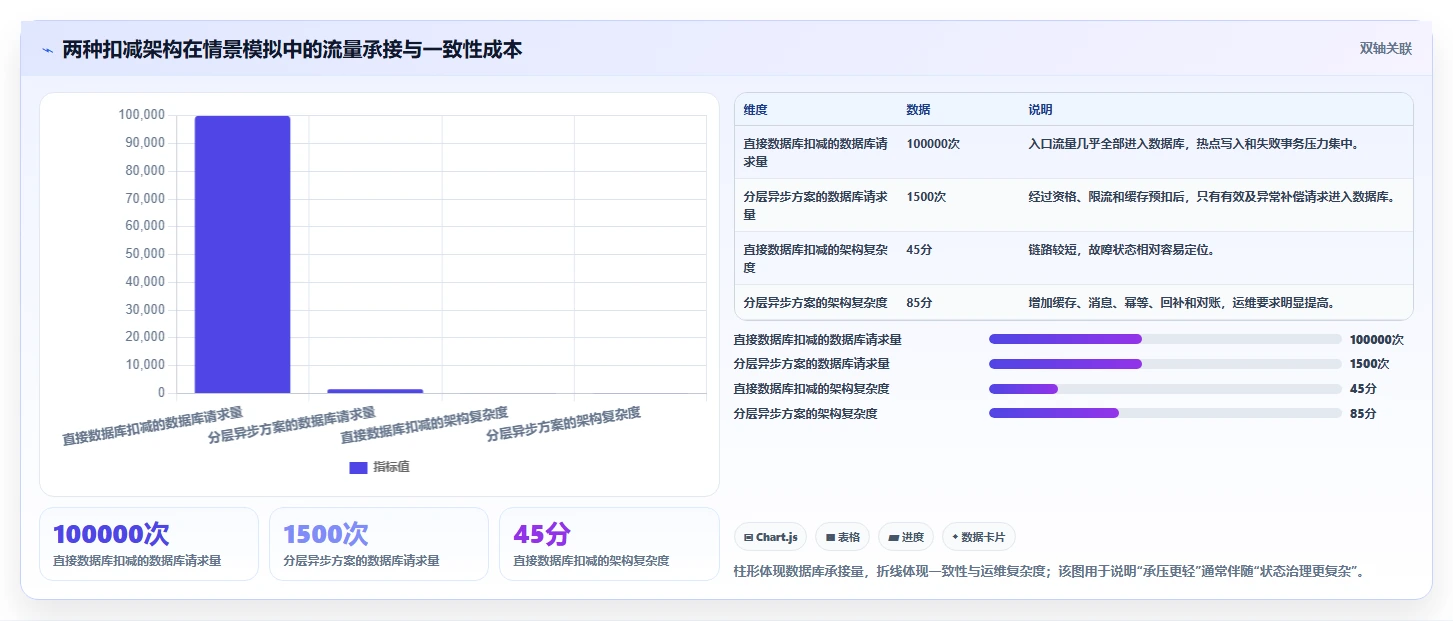Click x-axis label 直接数据库扣减的架构复杂度

(x=424, y=425)
